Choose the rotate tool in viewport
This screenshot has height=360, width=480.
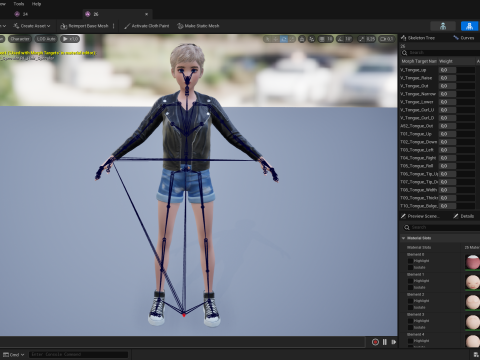(284, 39)
